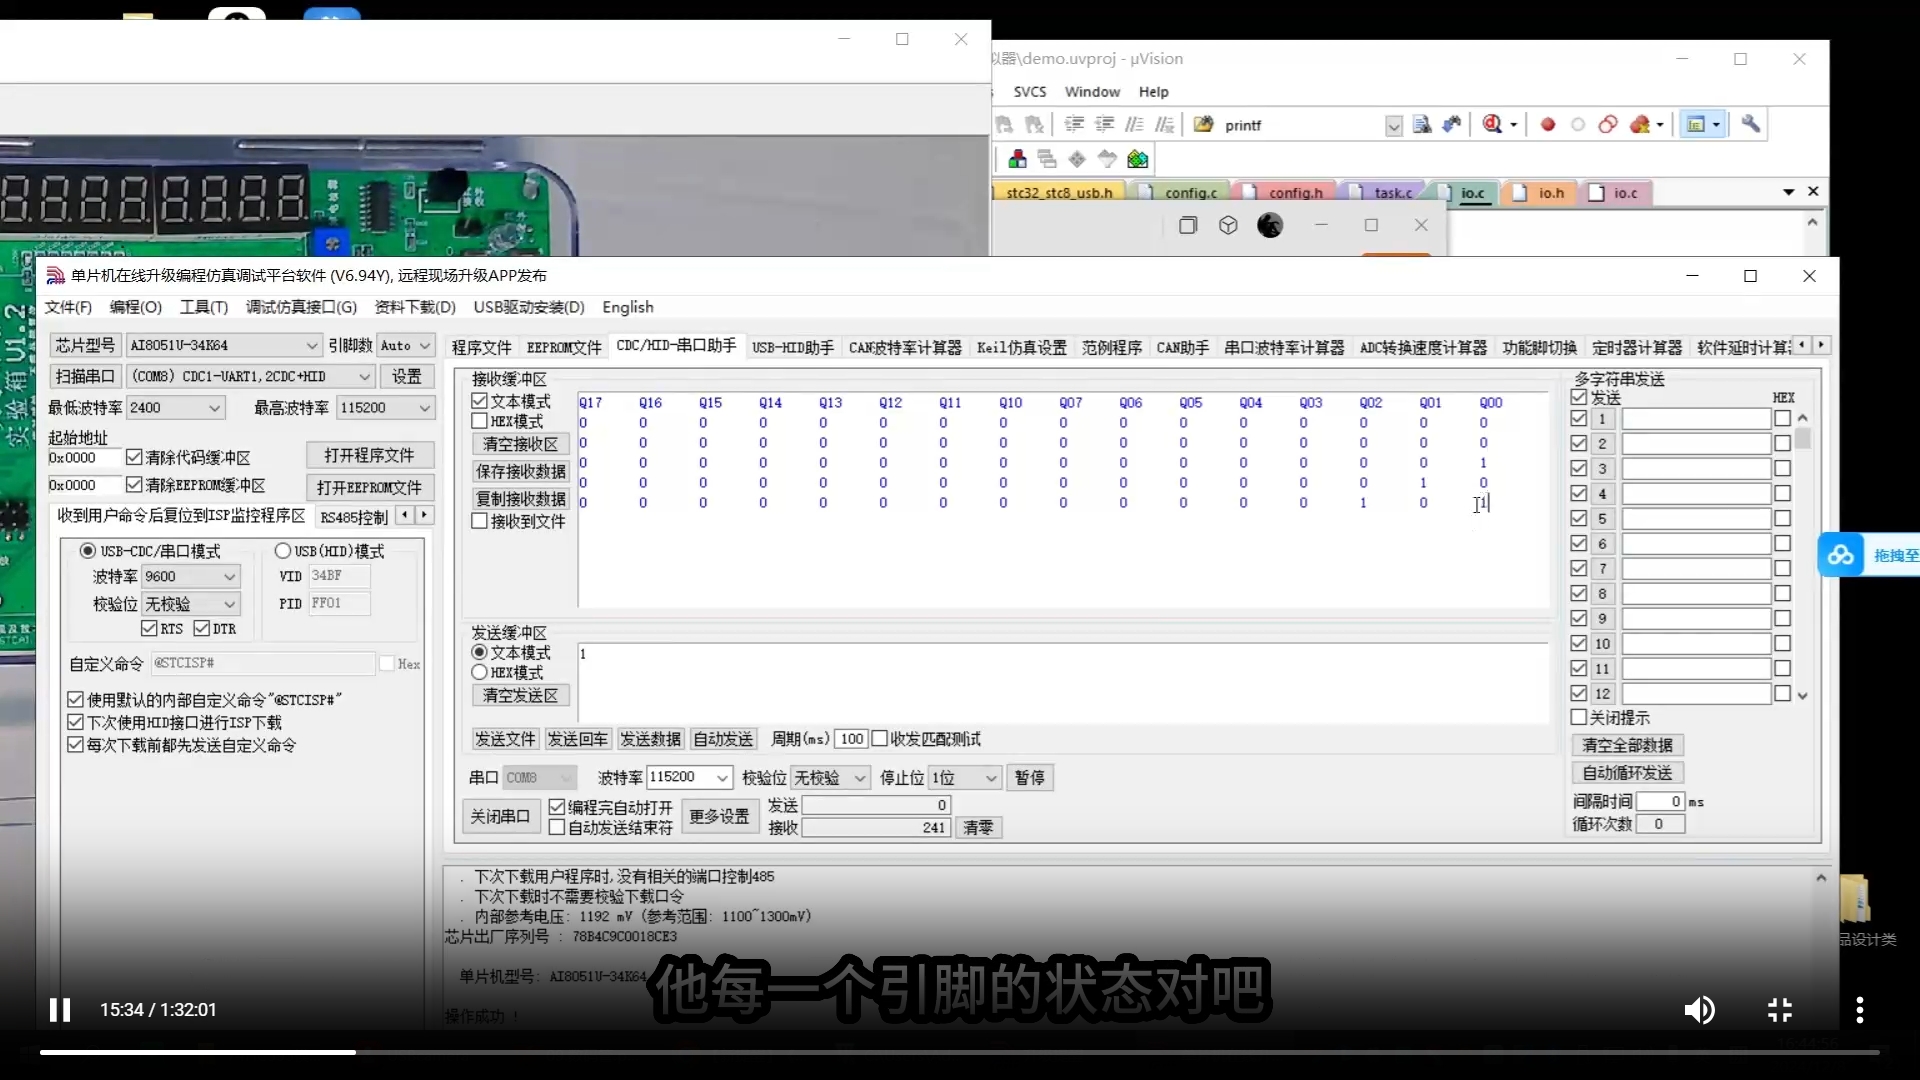Exit fullscreen with the video player icon

[1780, 1010]
